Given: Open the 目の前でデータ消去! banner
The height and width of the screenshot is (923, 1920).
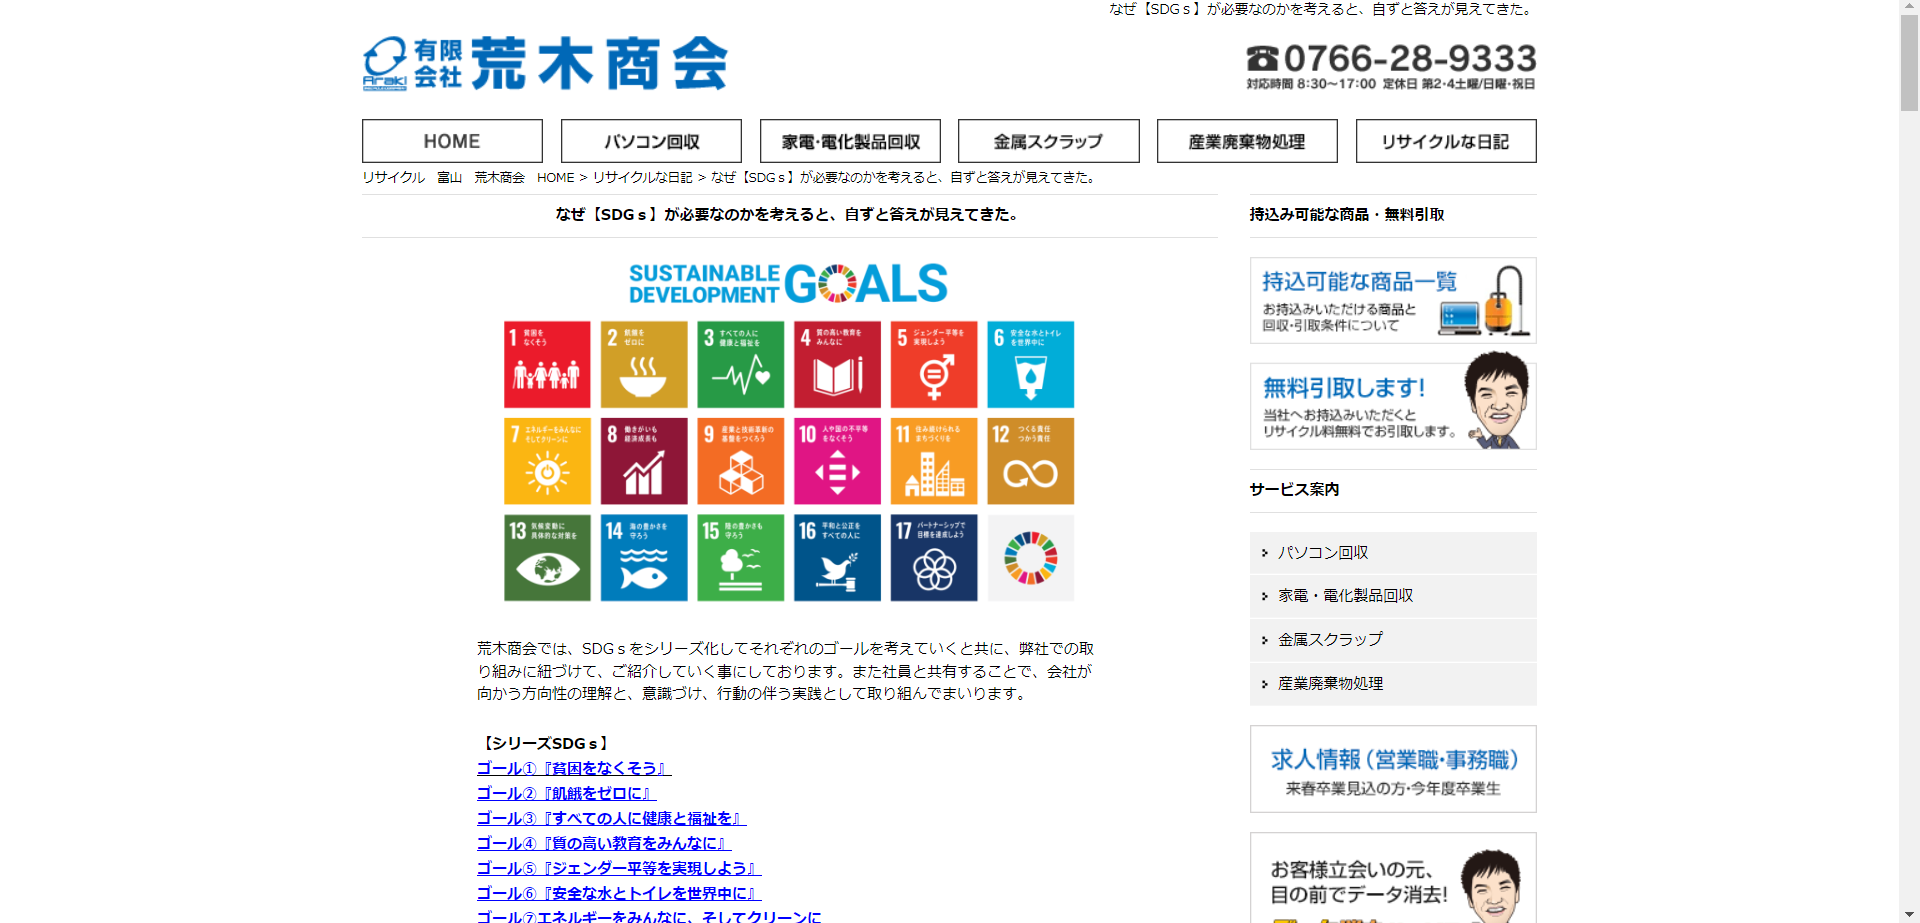Looking at the screenshot, I should click(x=1393, y=878).
